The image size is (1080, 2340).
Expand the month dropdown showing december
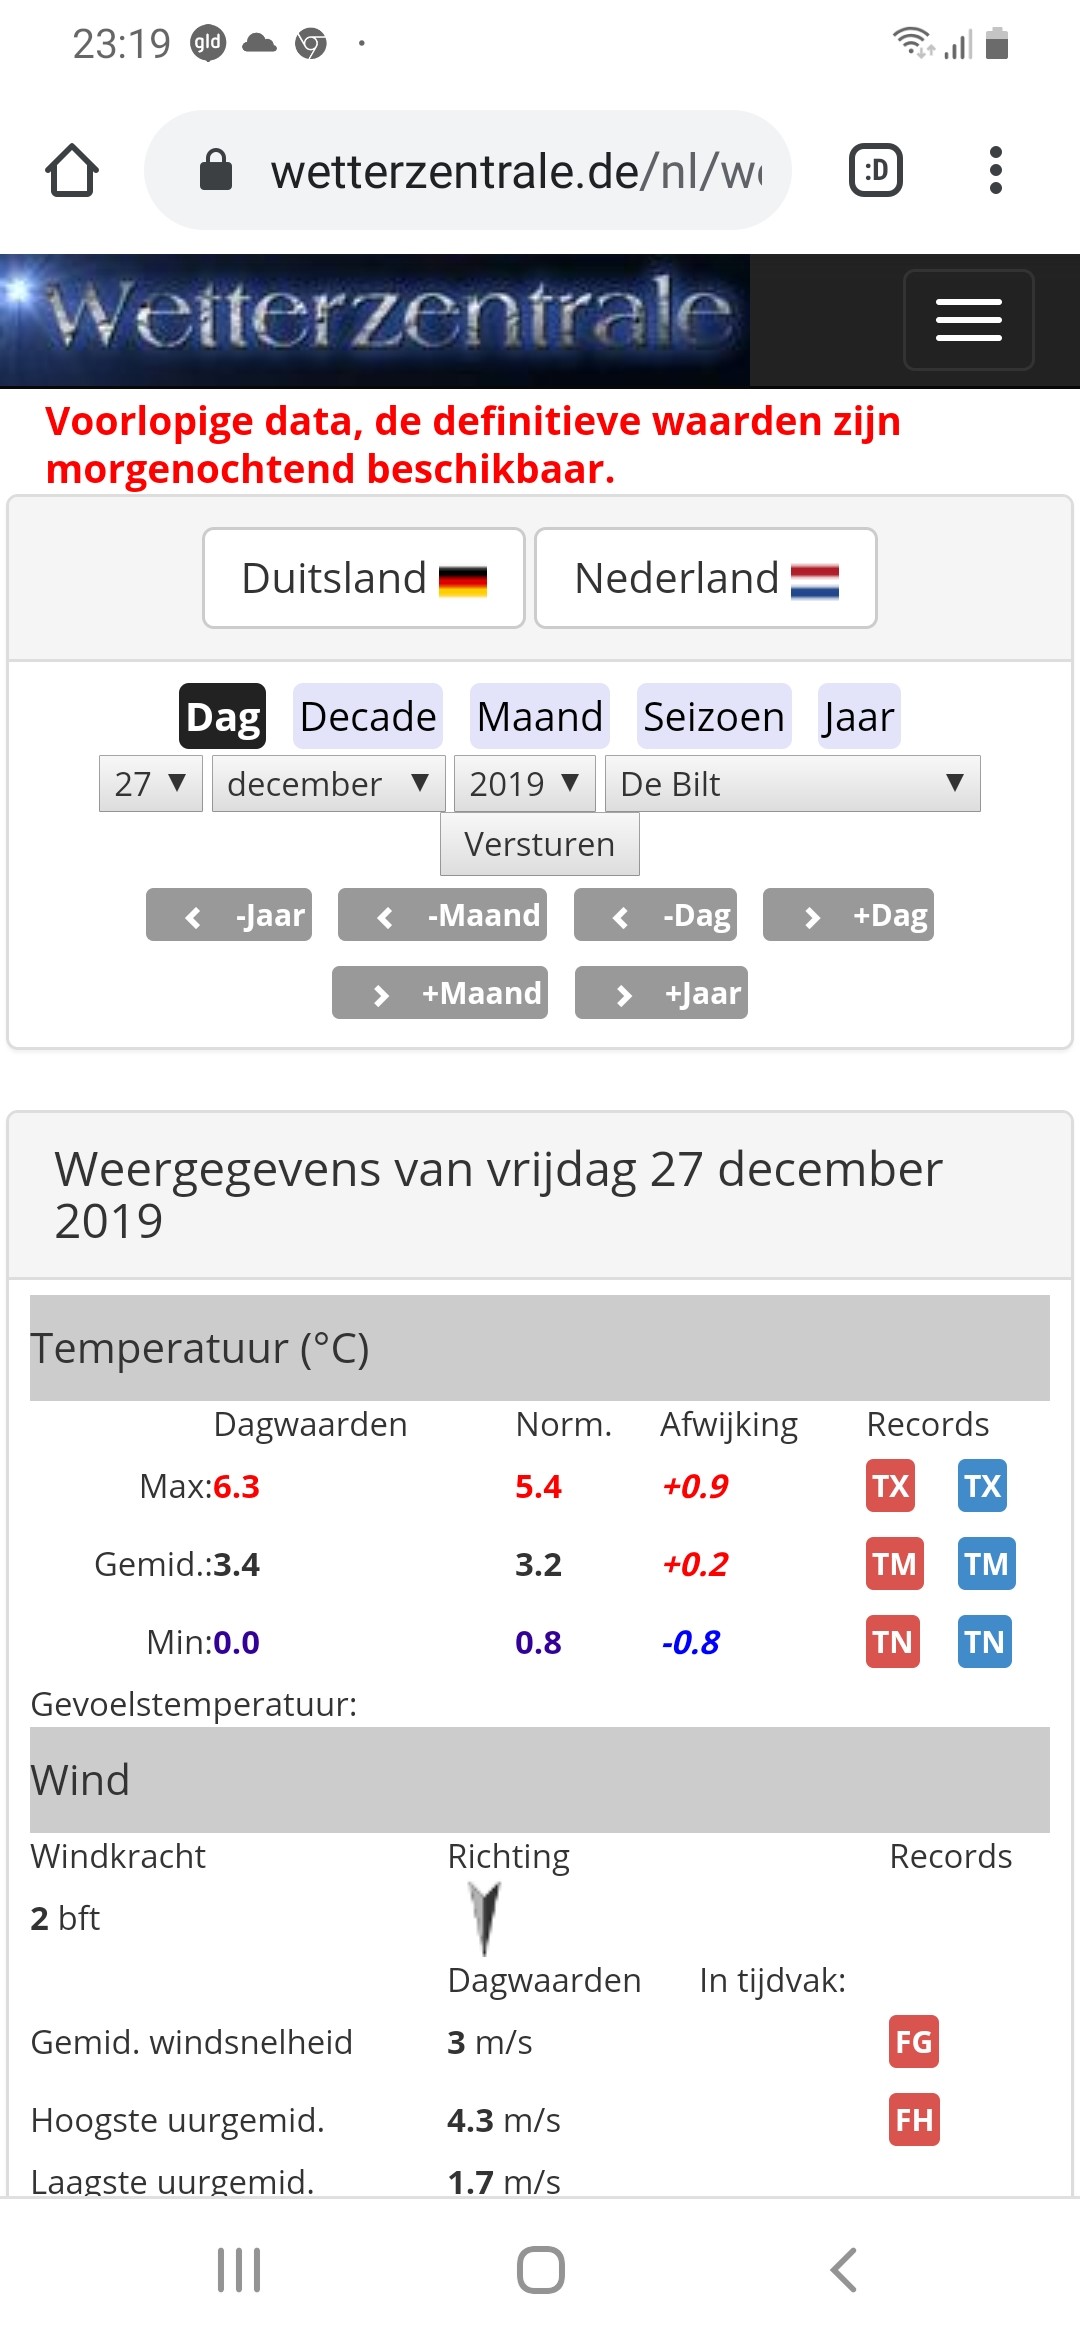[328, 784]
